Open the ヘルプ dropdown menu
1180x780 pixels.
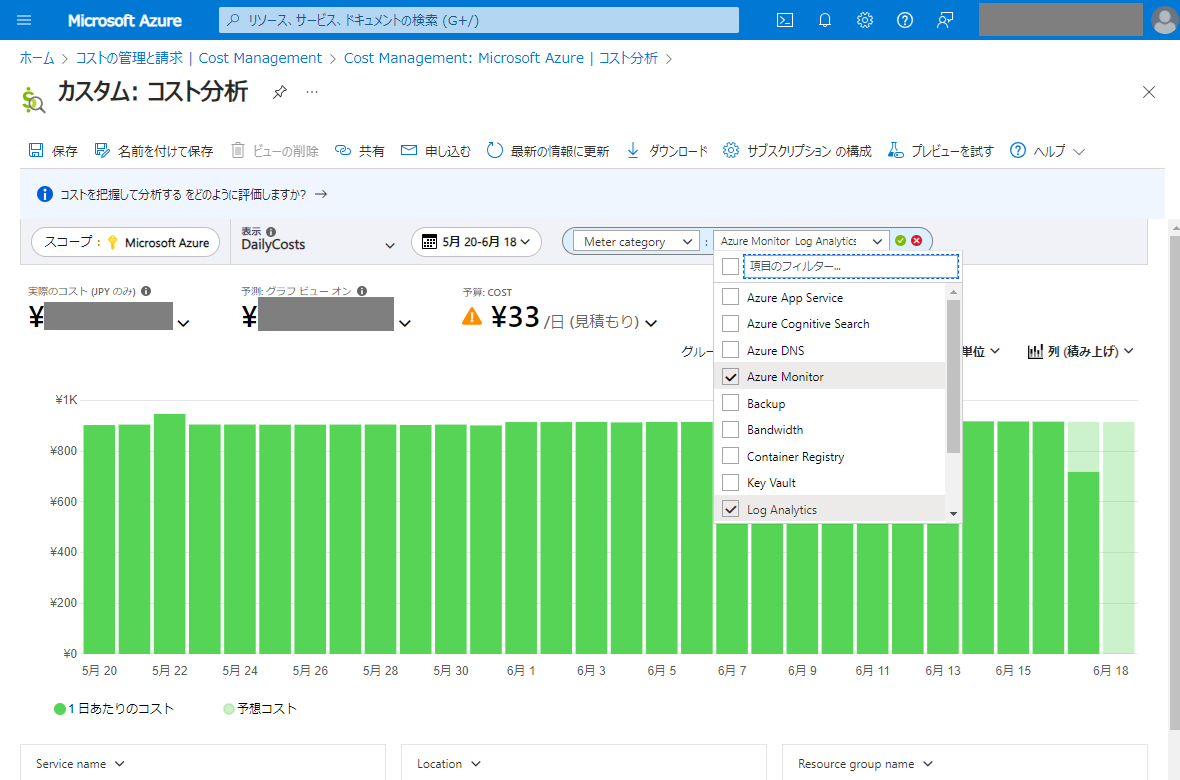click(x=1047, y=151)
